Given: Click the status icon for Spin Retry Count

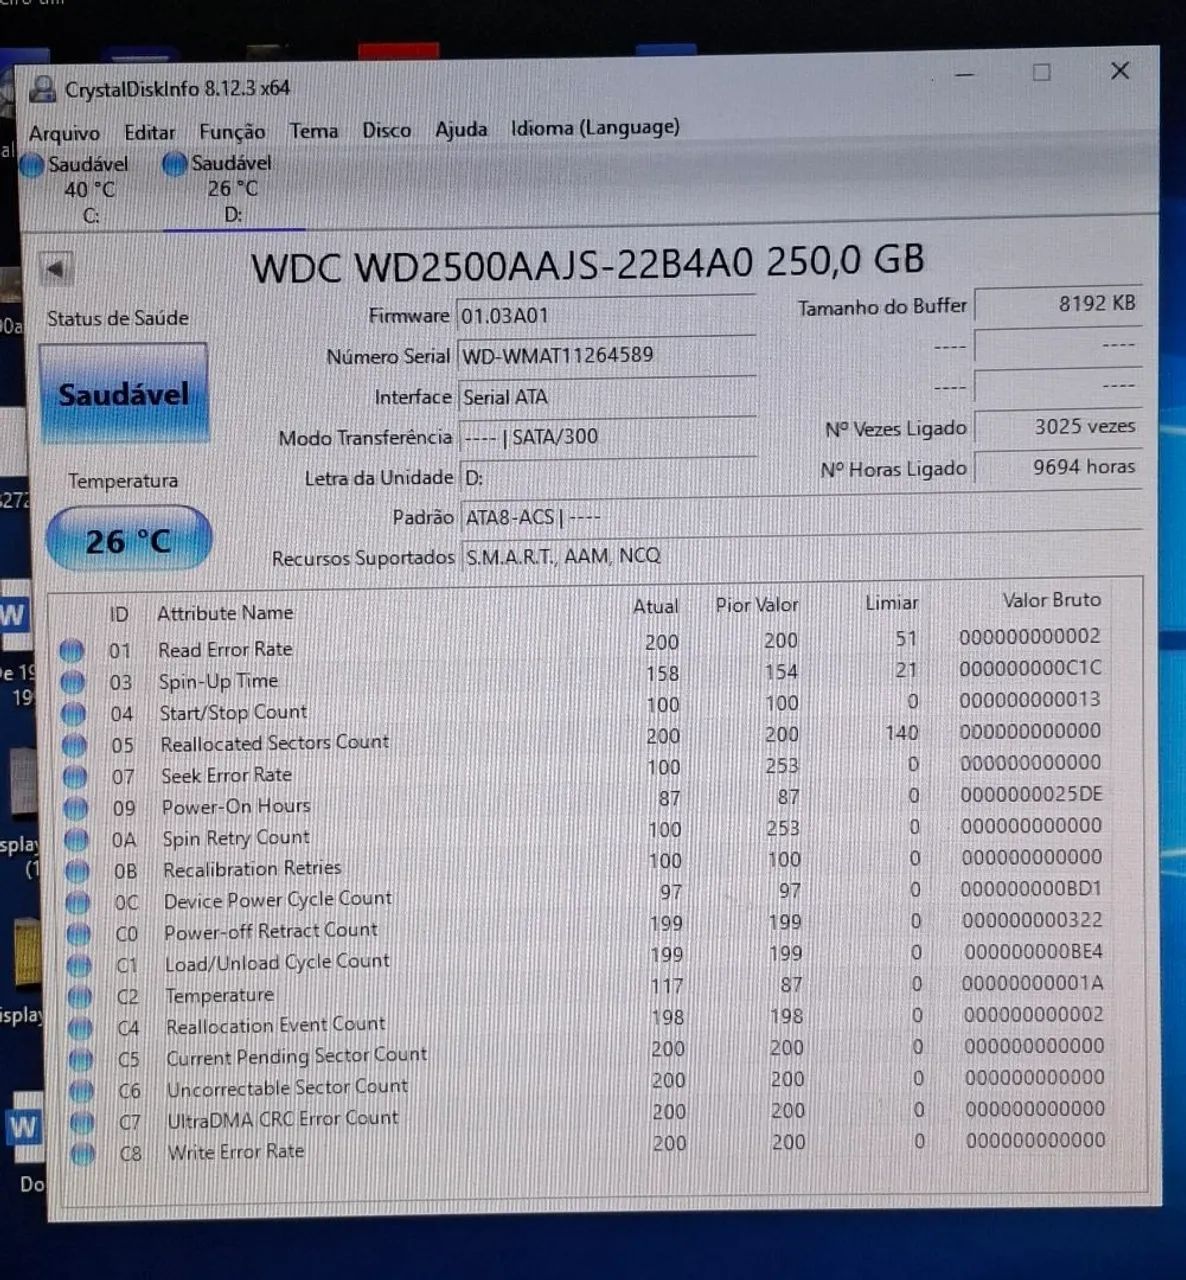Looking at the screenshot, I should click(76, 840).
